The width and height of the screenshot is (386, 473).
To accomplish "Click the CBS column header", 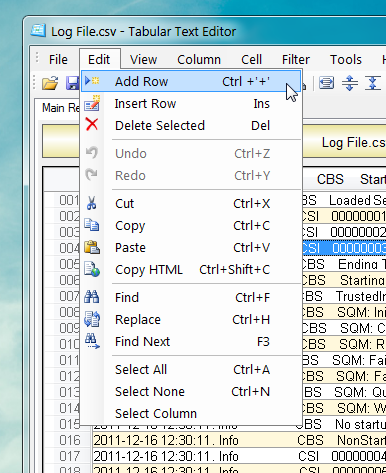I will coord(330,179).
